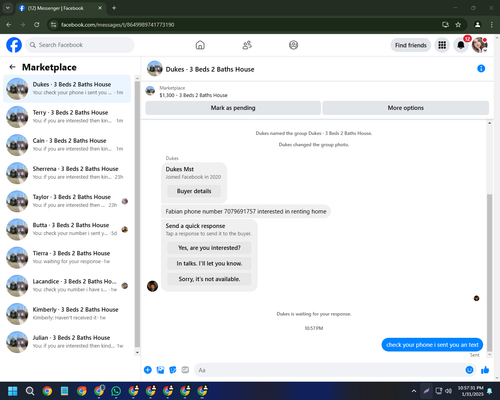This screenshot has height=400, width=500.
Task: Send a thumbs-up like
Action: (485, 370)
